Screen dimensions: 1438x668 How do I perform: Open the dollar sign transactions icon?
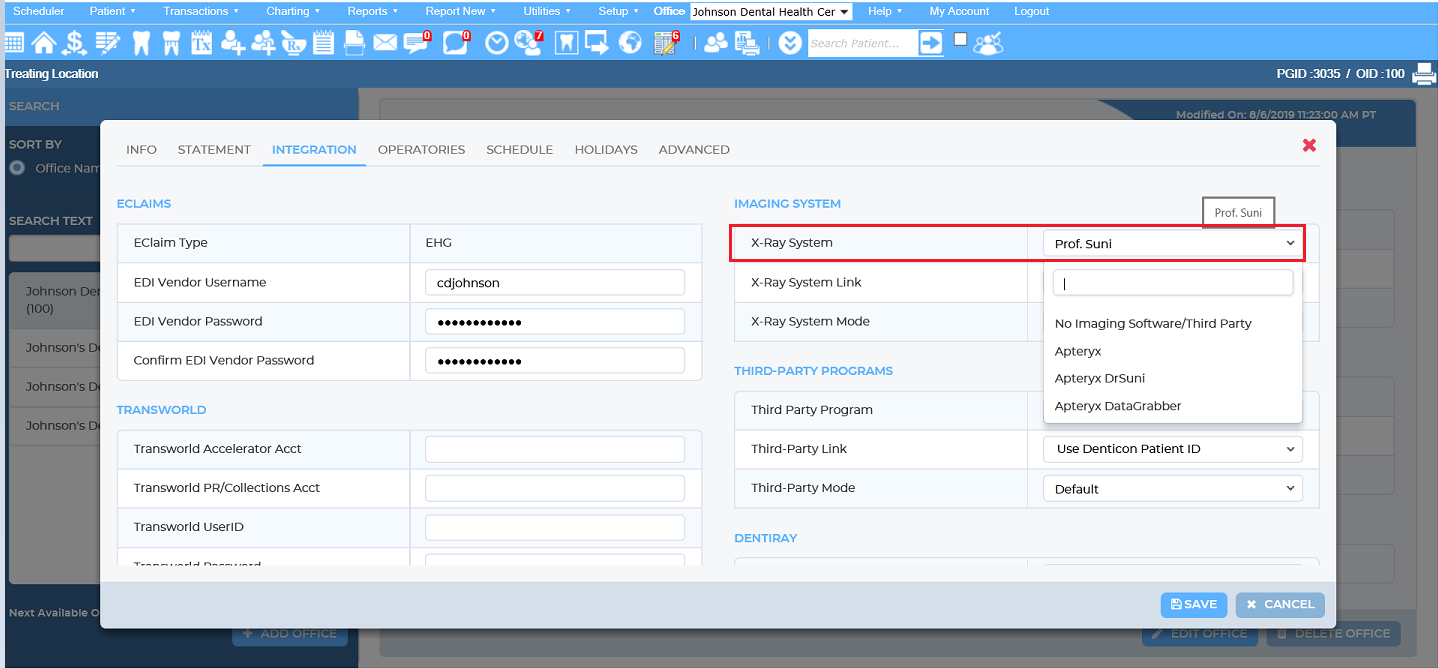coord(75,43)
